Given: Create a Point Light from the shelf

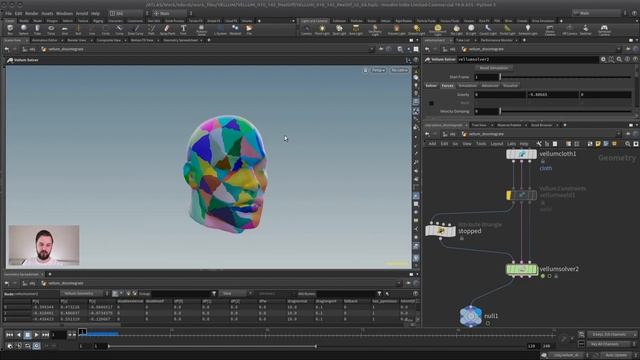Looking at the screenshot, I should click(x=322, y=29).
